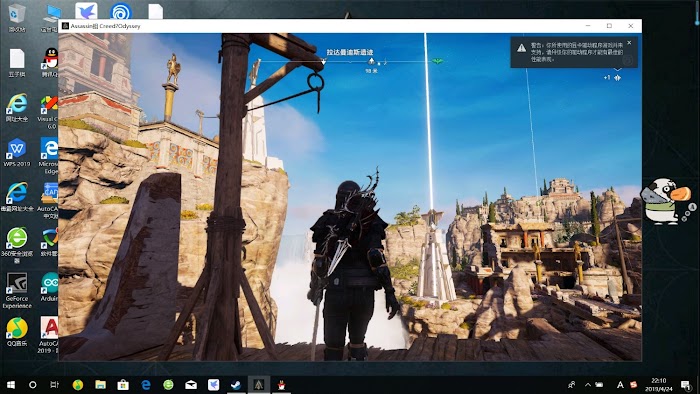Image resolution: width=700 pixels, height=394 pixels.
Task: Open Task View from the taskbar
Action: (54, 385)
